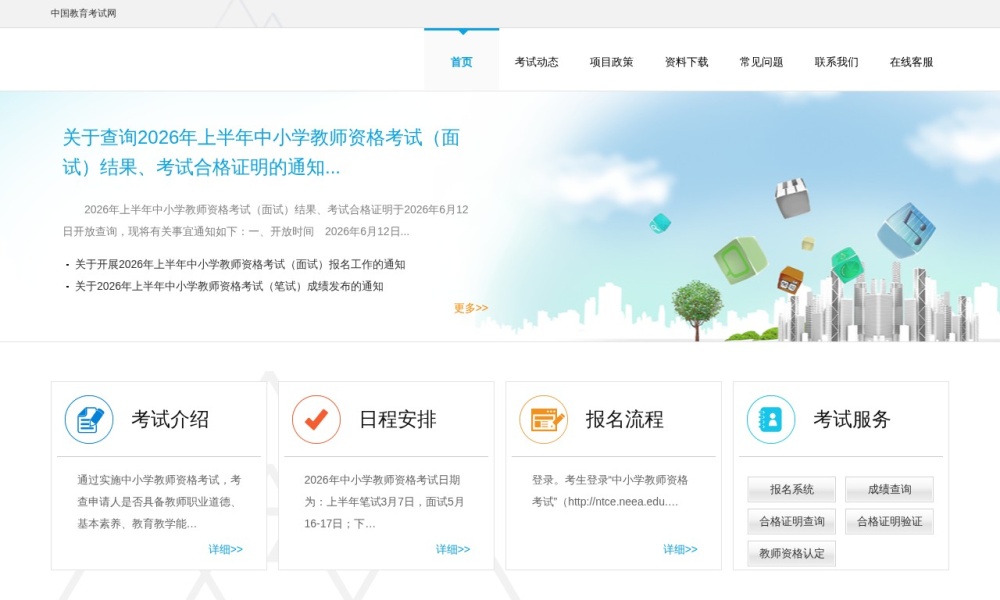Click the 考试介绍 card title
The height and width of the screenshot is (600, 1000).
tap(170, 420)
